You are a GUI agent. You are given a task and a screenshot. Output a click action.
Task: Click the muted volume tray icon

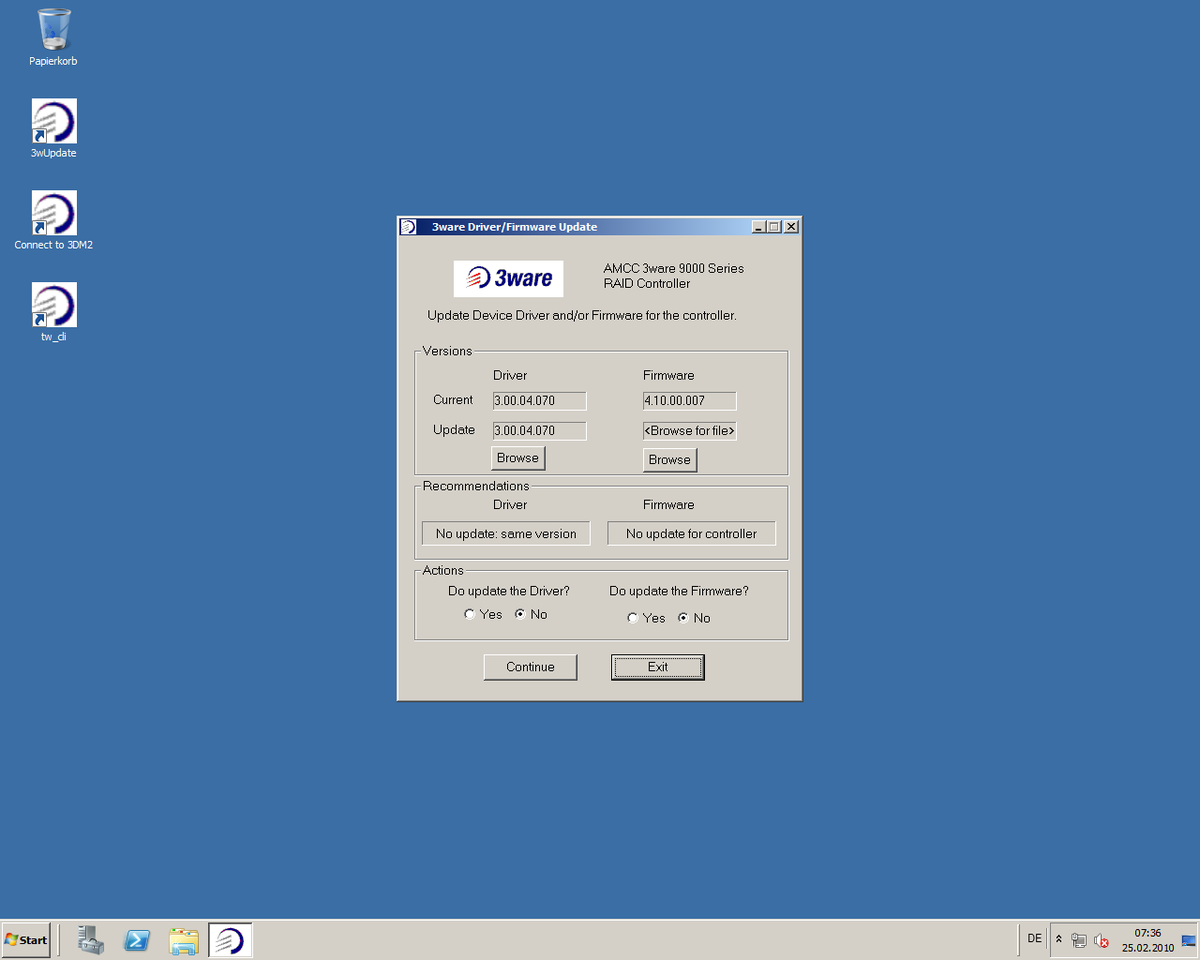point(1101,940)
